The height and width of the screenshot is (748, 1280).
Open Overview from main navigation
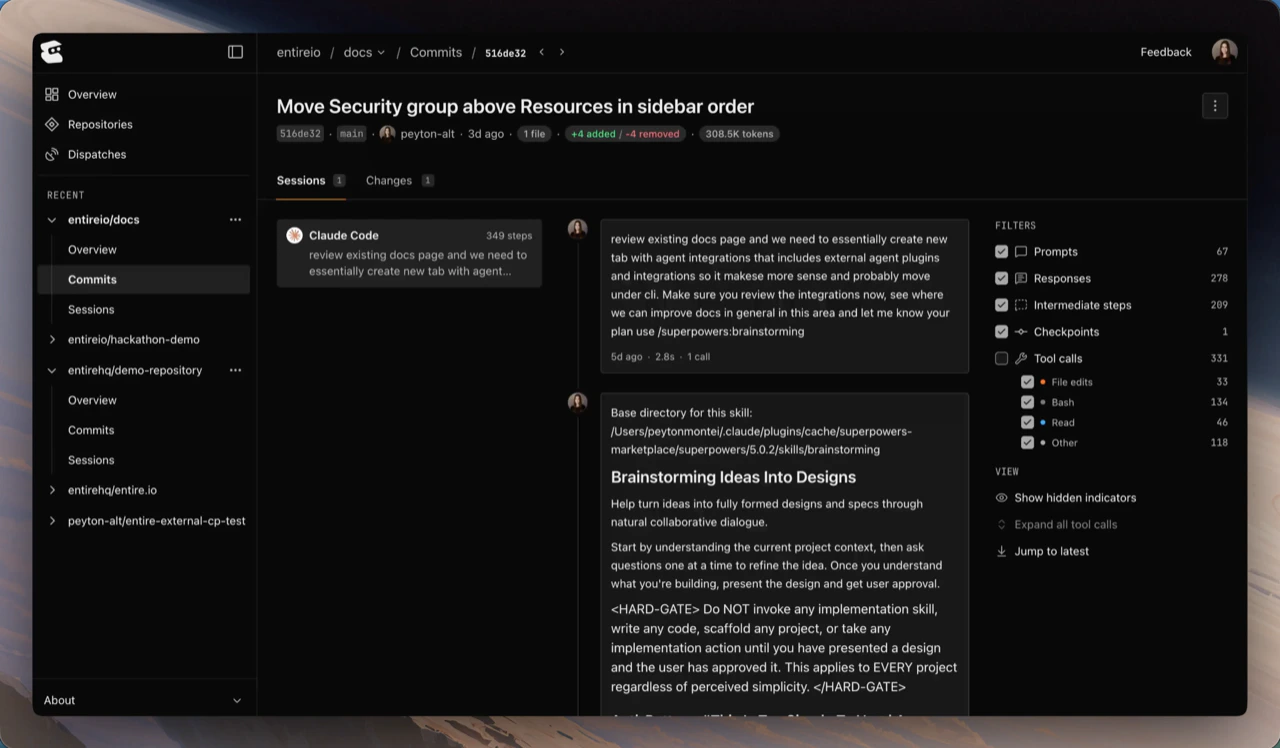92,94
